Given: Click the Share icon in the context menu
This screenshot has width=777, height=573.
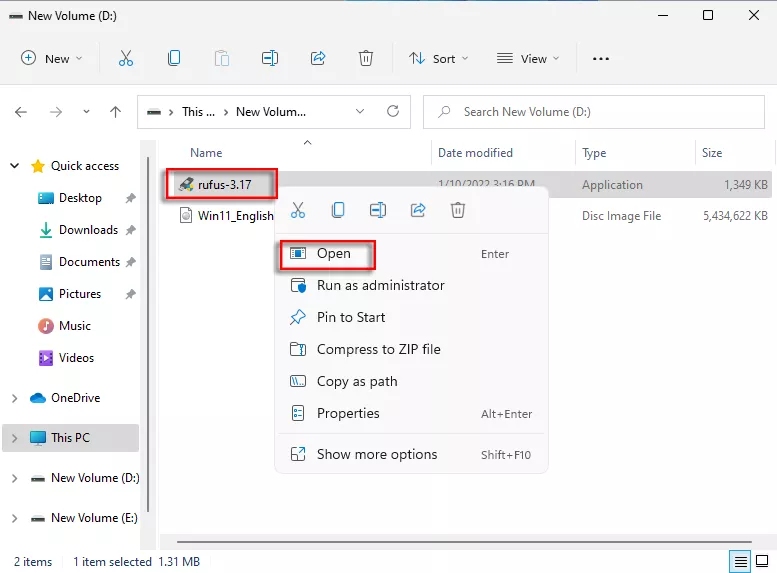Looking at the screenshot, I should pyautogui.click(x=418, y=210).
